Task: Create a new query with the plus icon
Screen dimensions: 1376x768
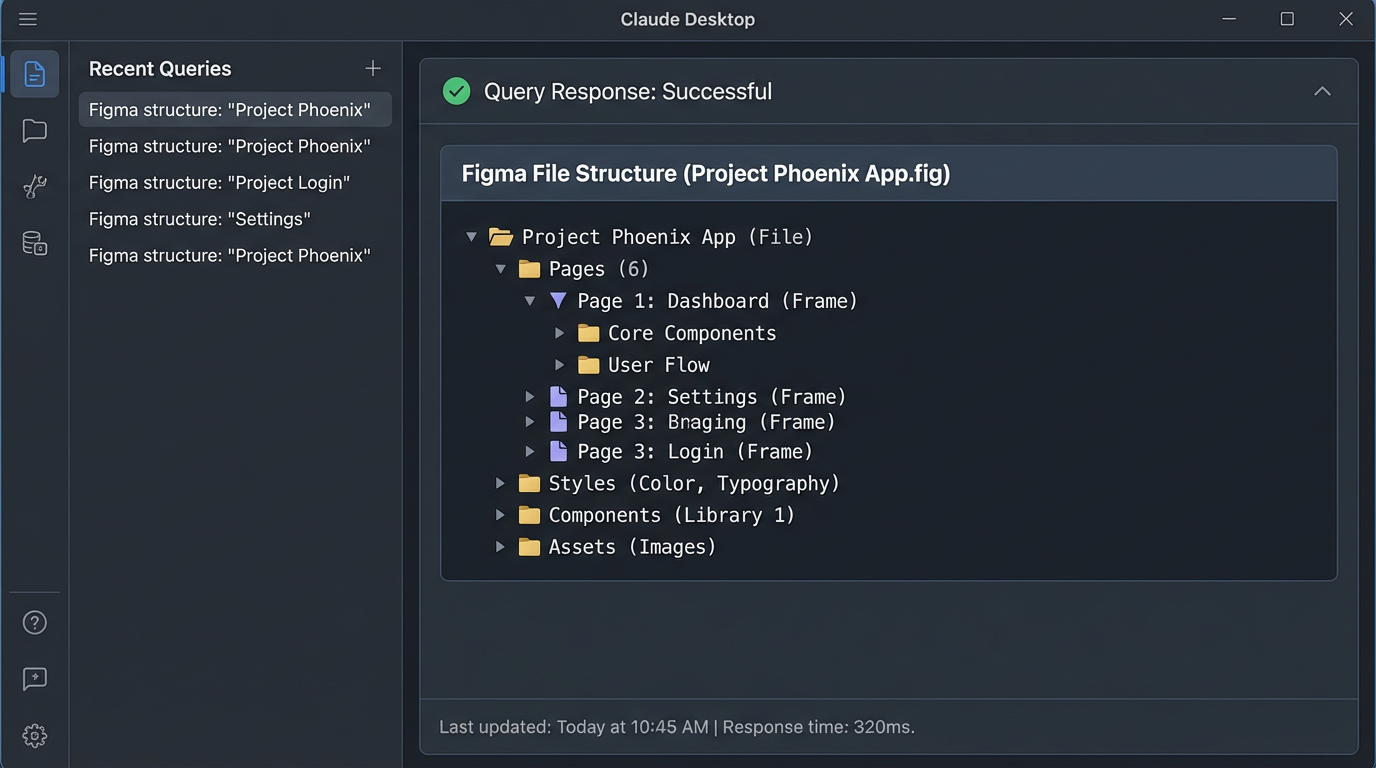Action: point(372,68)
